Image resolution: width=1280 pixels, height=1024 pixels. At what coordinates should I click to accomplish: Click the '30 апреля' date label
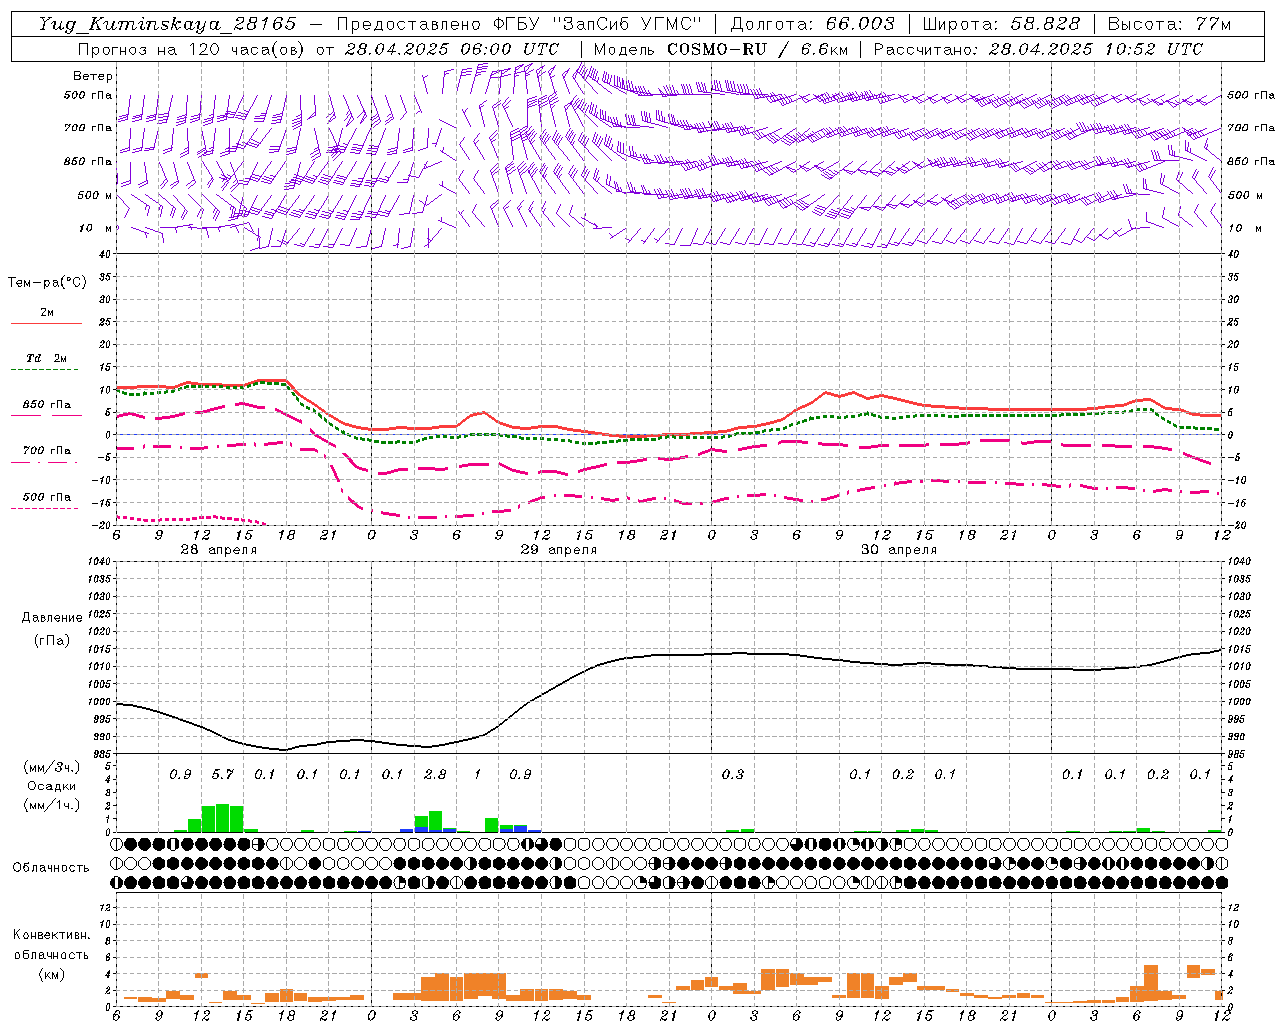898,550
